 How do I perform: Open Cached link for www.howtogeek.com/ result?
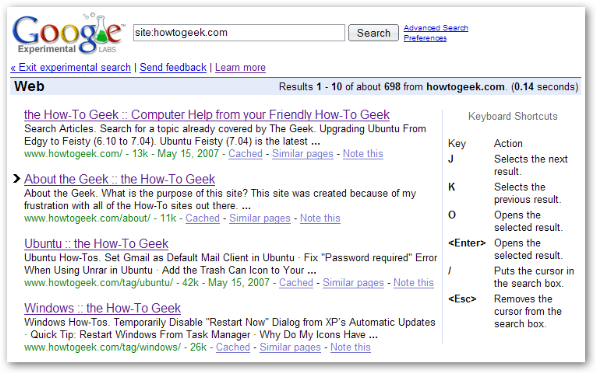coord(246,154)
